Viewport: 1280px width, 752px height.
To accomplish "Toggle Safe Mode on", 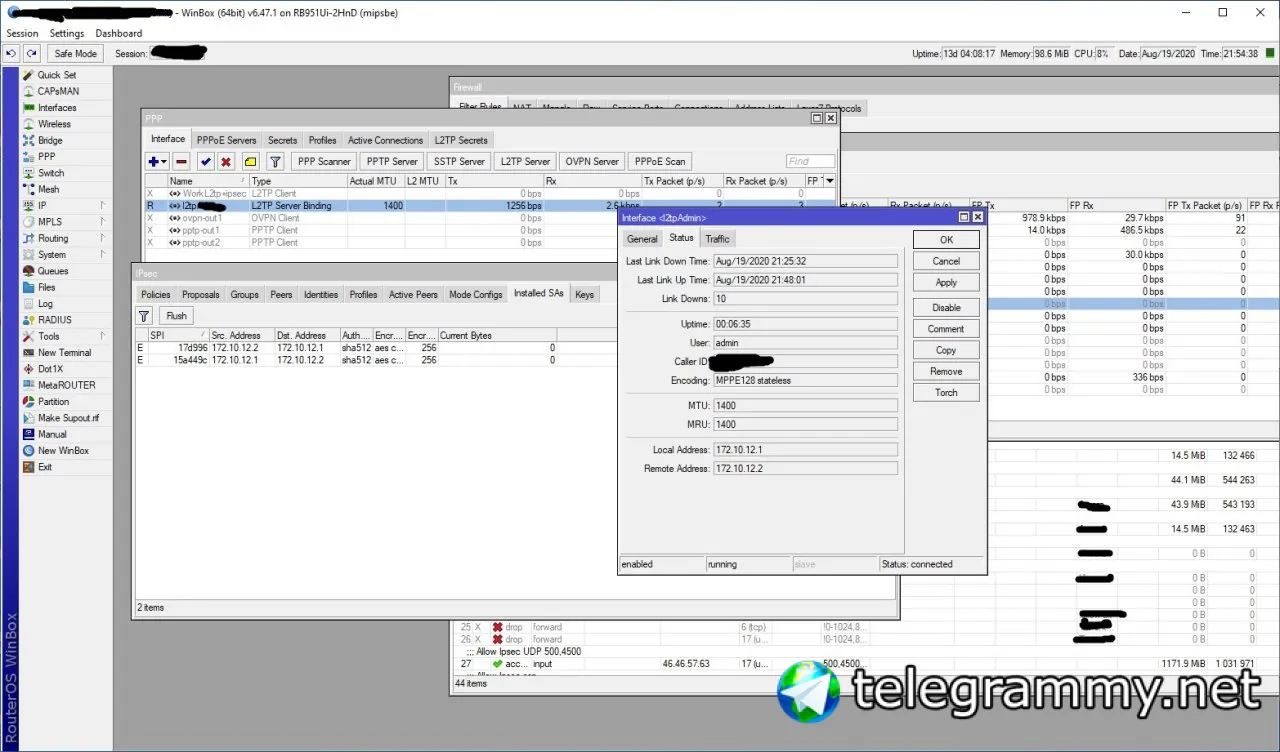I will pyautogui.click(x=76, y=53).
